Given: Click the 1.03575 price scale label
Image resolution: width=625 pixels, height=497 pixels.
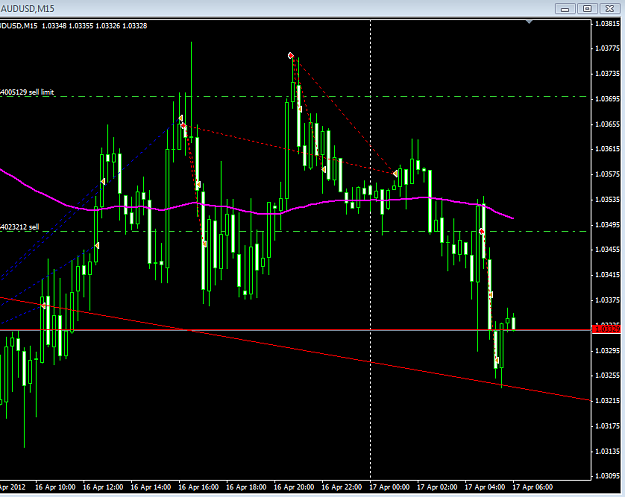Looking at the screenshot, I should tap(607, 174).
